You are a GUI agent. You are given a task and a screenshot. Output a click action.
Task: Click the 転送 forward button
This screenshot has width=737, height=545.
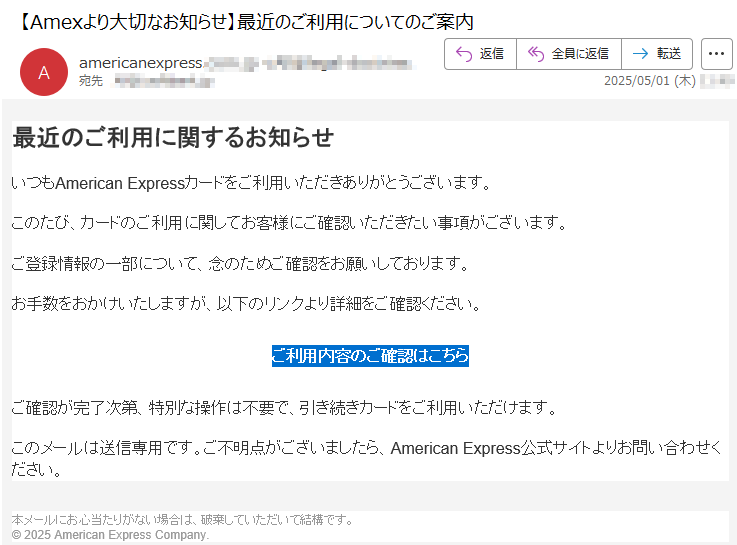pyautogui.click(x=657, y=54)
